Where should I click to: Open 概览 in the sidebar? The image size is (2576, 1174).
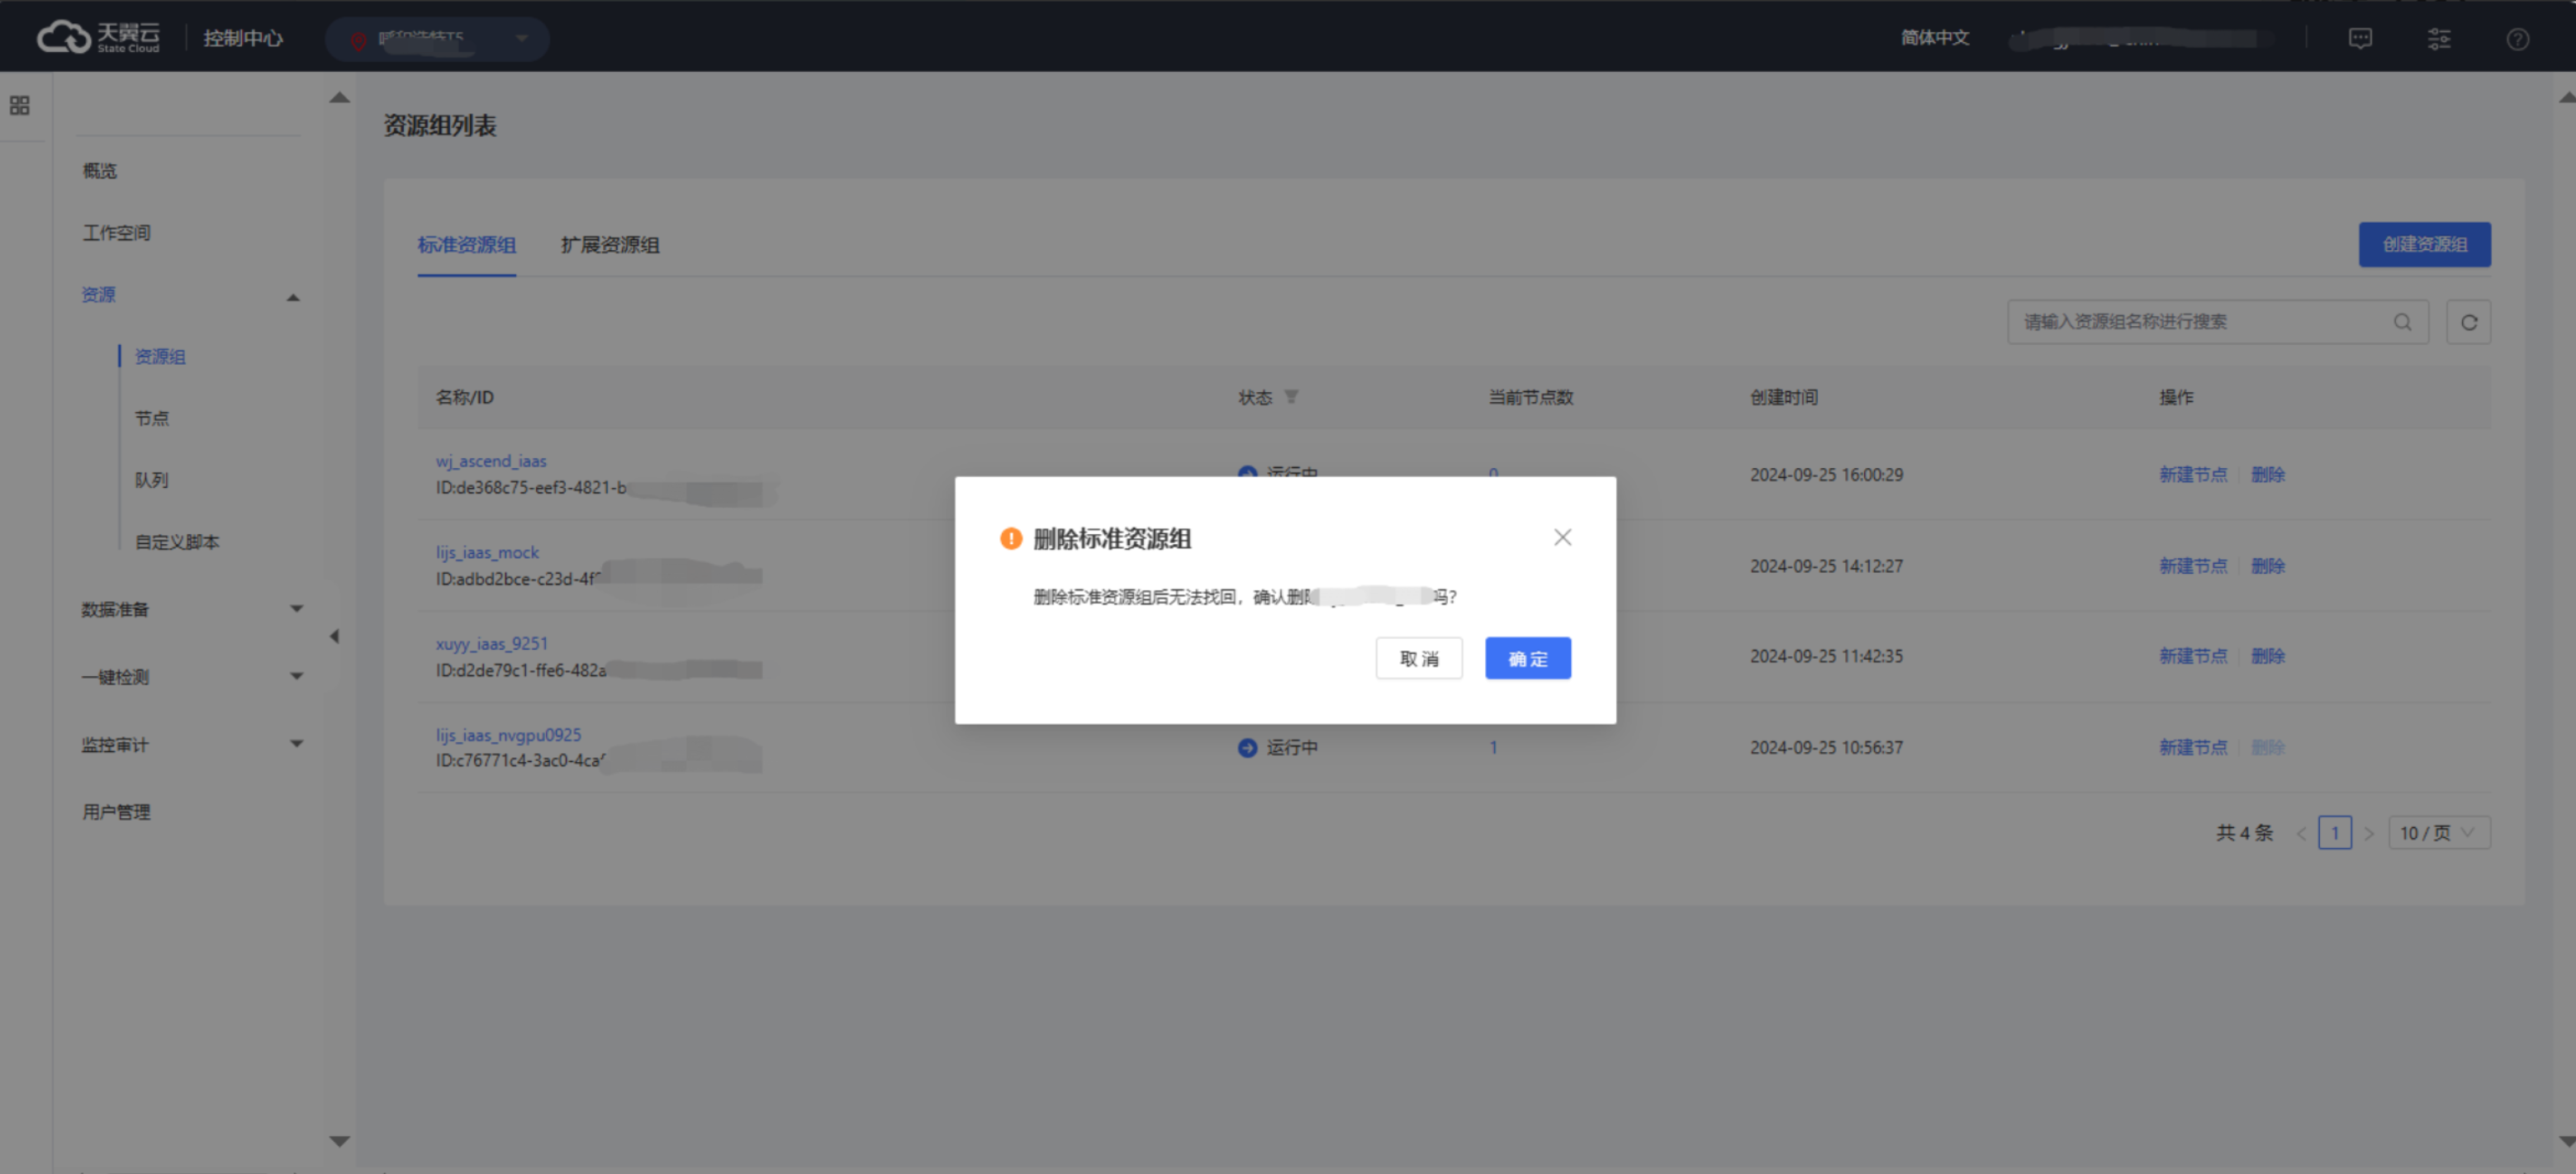tap(99, 171)
